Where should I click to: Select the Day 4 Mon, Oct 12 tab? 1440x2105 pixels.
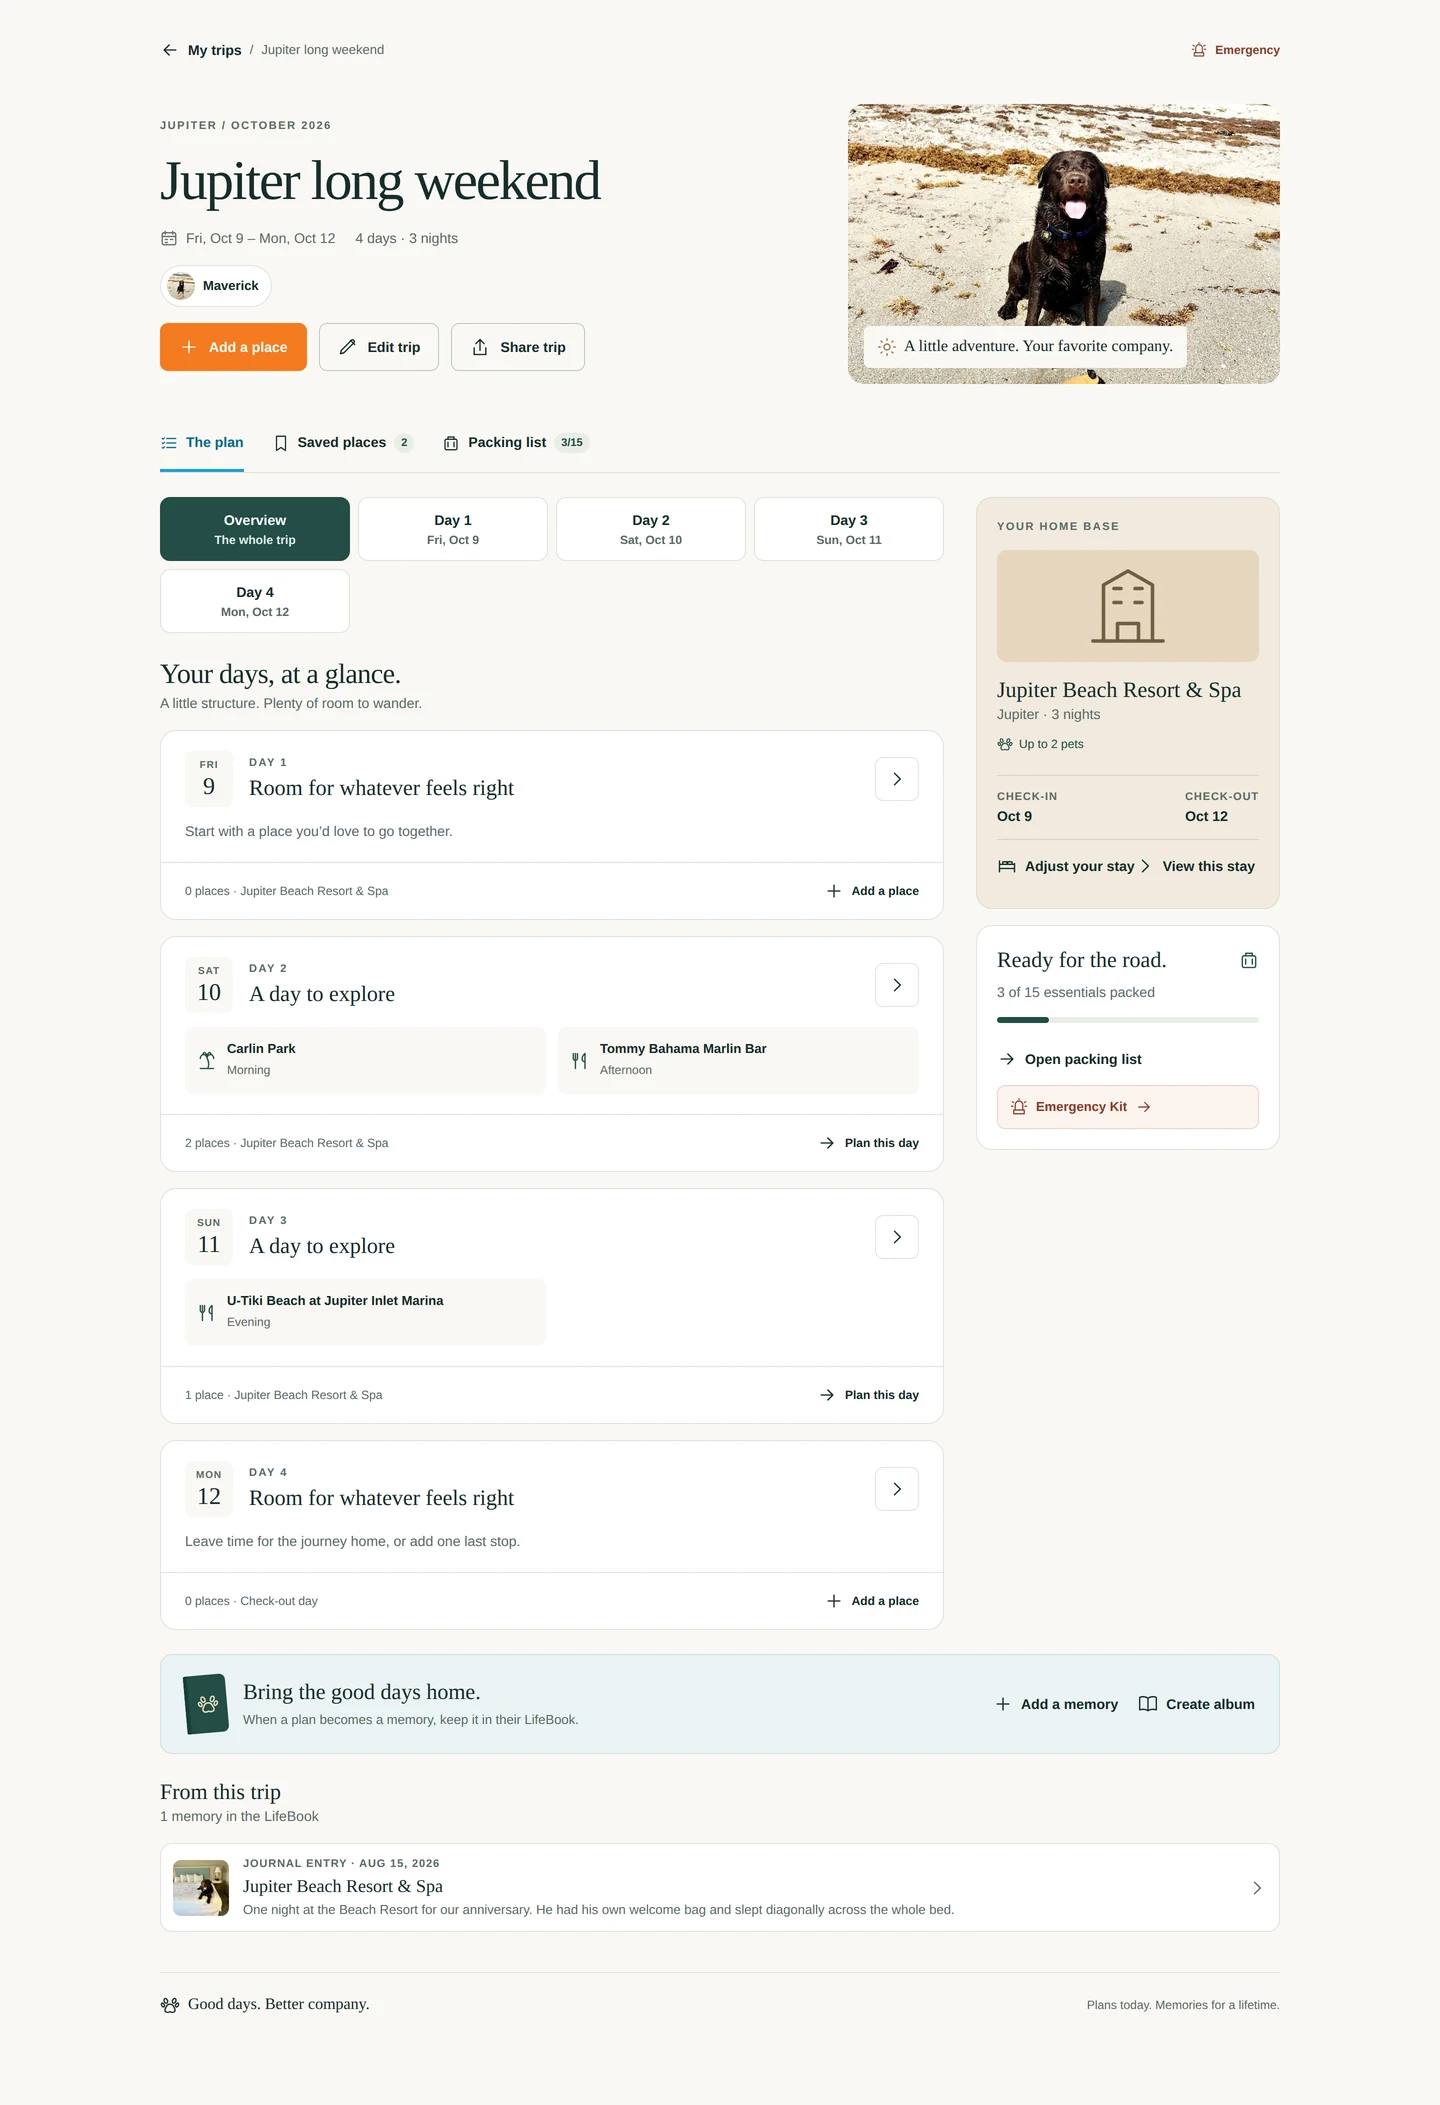point(255,601)
